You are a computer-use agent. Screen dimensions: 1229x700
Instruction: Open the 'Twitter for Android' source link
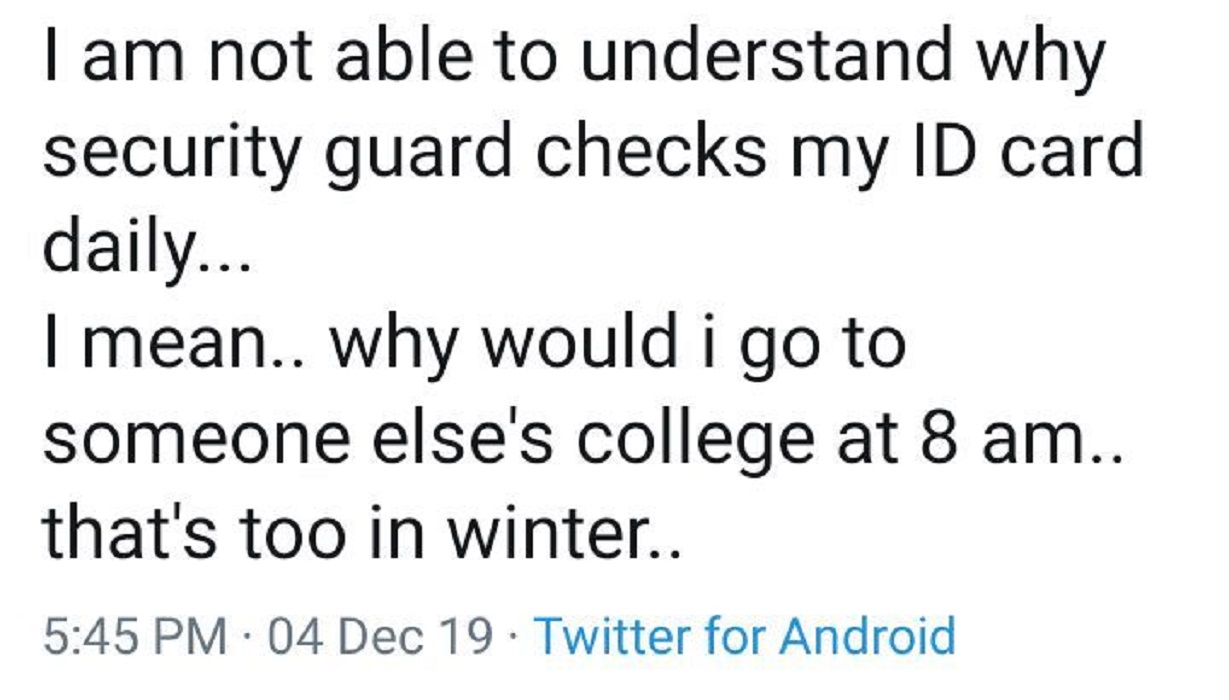(x=745, y=635)
